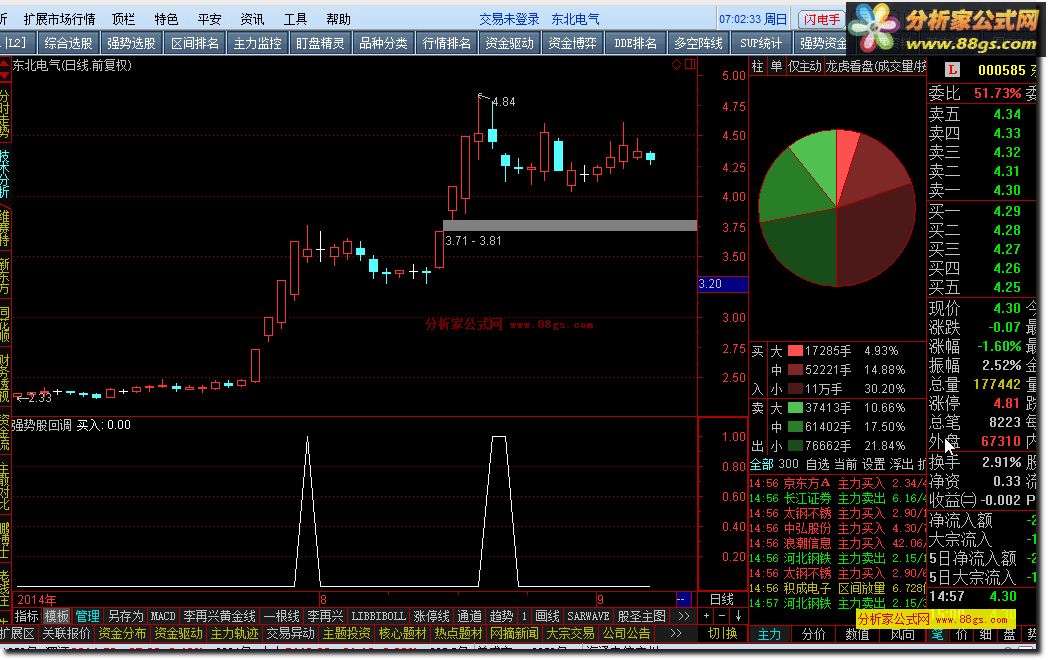Open the 关联报价 tab
Viewport: 1048px width, 660px height.
point(66,633)
